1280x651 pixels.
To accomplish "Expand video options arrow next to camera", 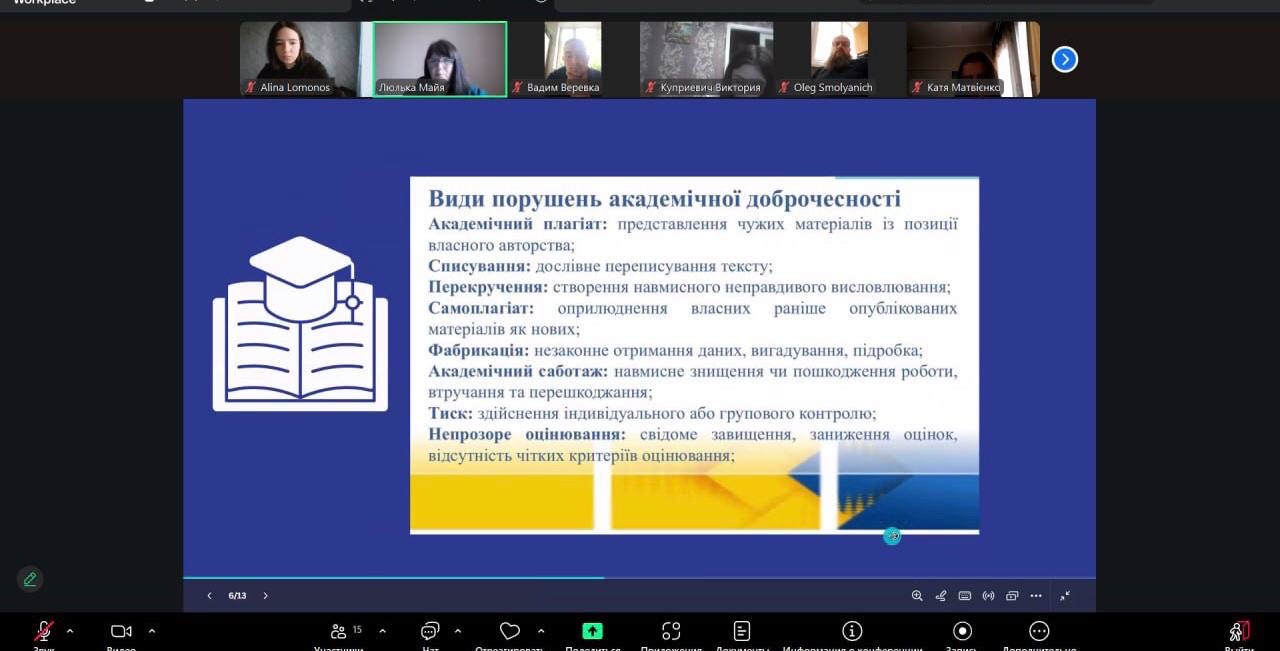I will tap(152, 631).
